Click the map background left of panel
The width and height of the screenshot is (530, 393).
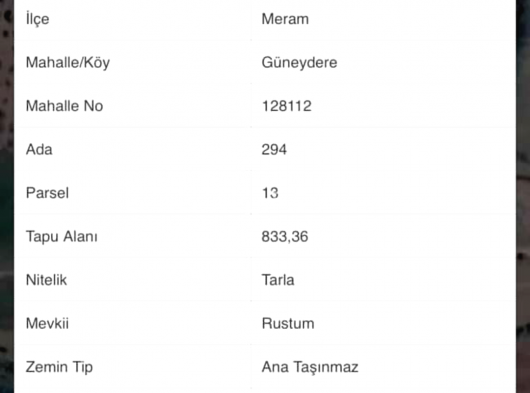(x=7, y=196)
